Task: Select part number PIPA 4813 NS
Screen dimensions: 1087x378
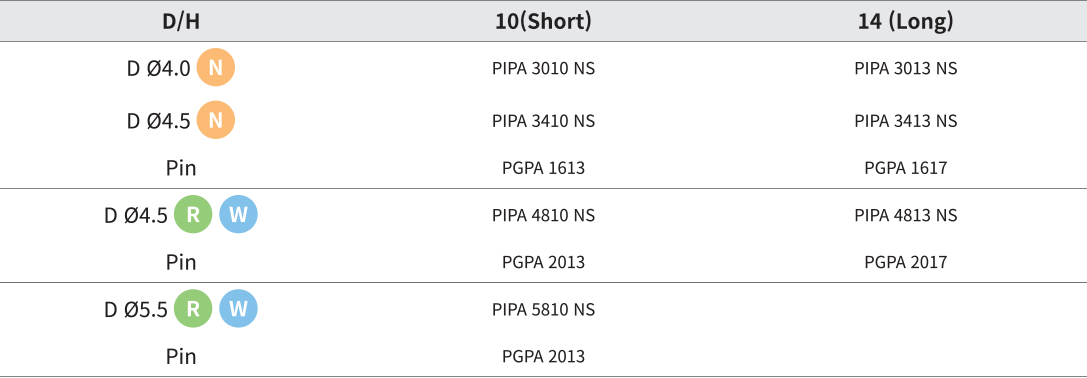Action: tap(905, 215)
